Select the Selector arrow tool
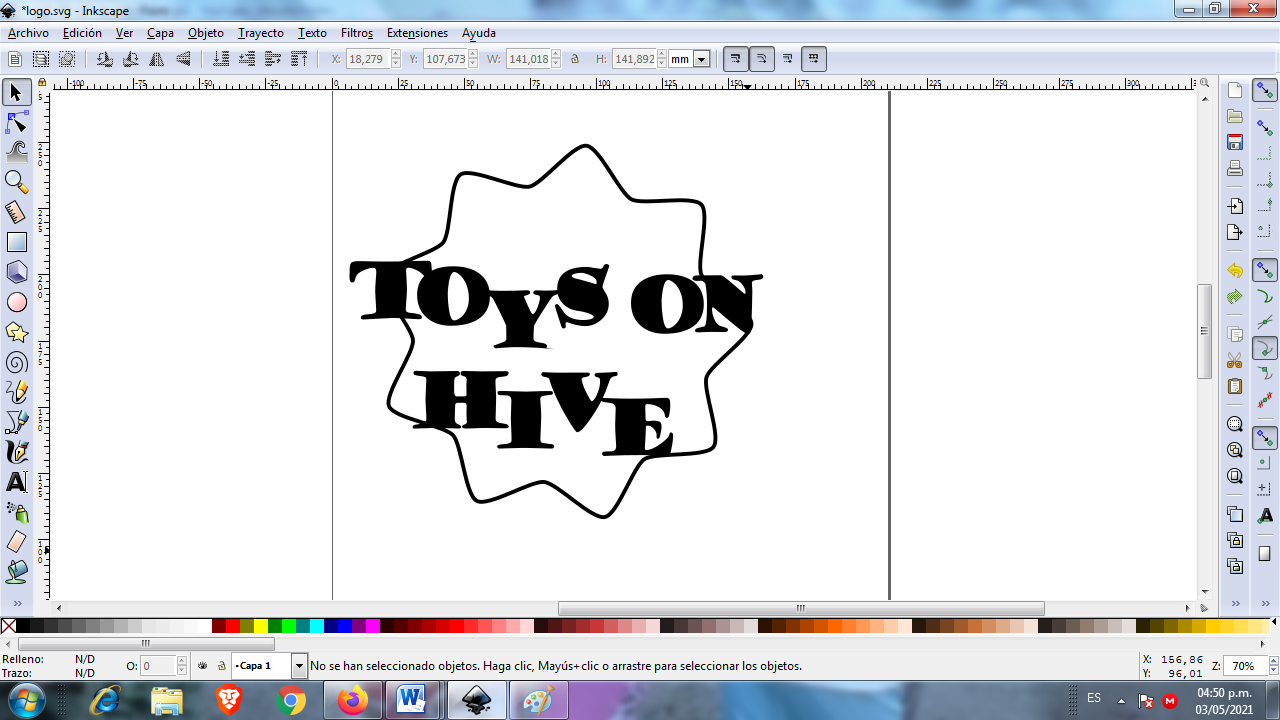Image resolution: width=1280 pixels, height=720 pixels. pyautogui.click(x=16, y=92)
